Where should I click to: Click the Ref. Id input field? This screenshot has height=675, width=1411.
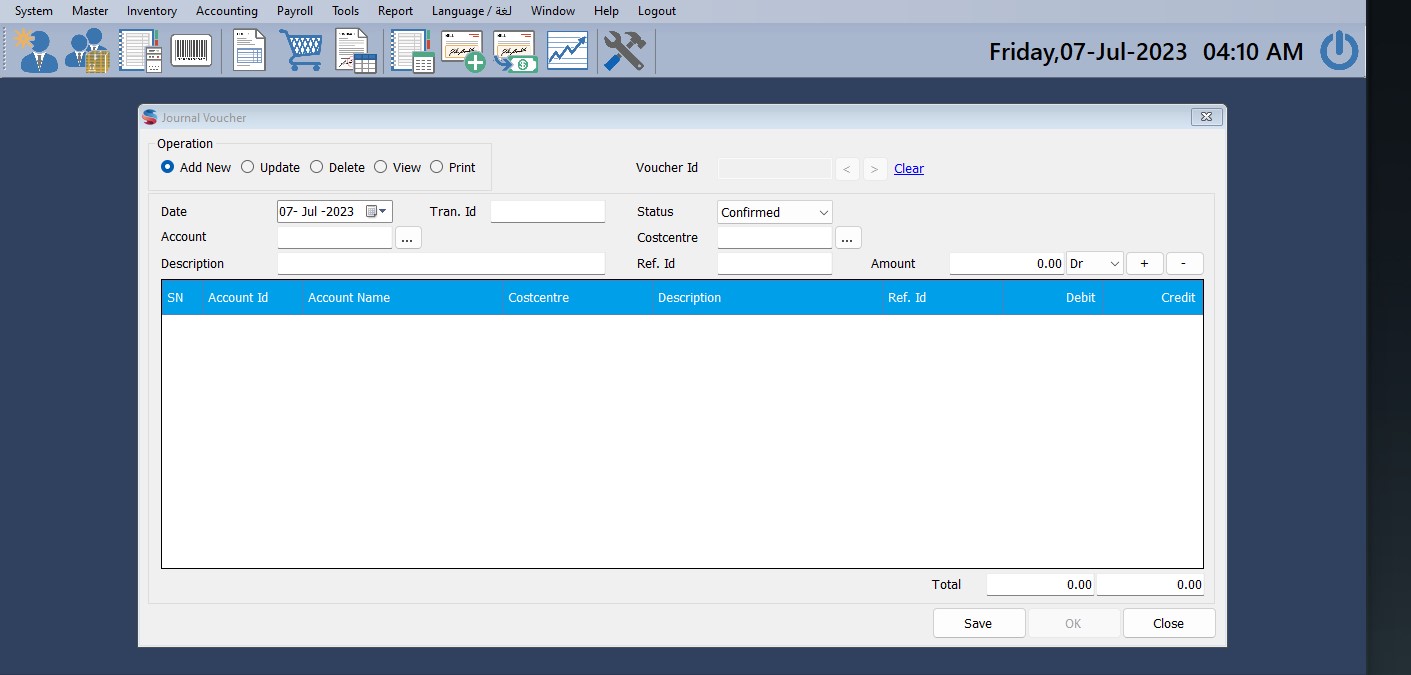click(775, 264)
